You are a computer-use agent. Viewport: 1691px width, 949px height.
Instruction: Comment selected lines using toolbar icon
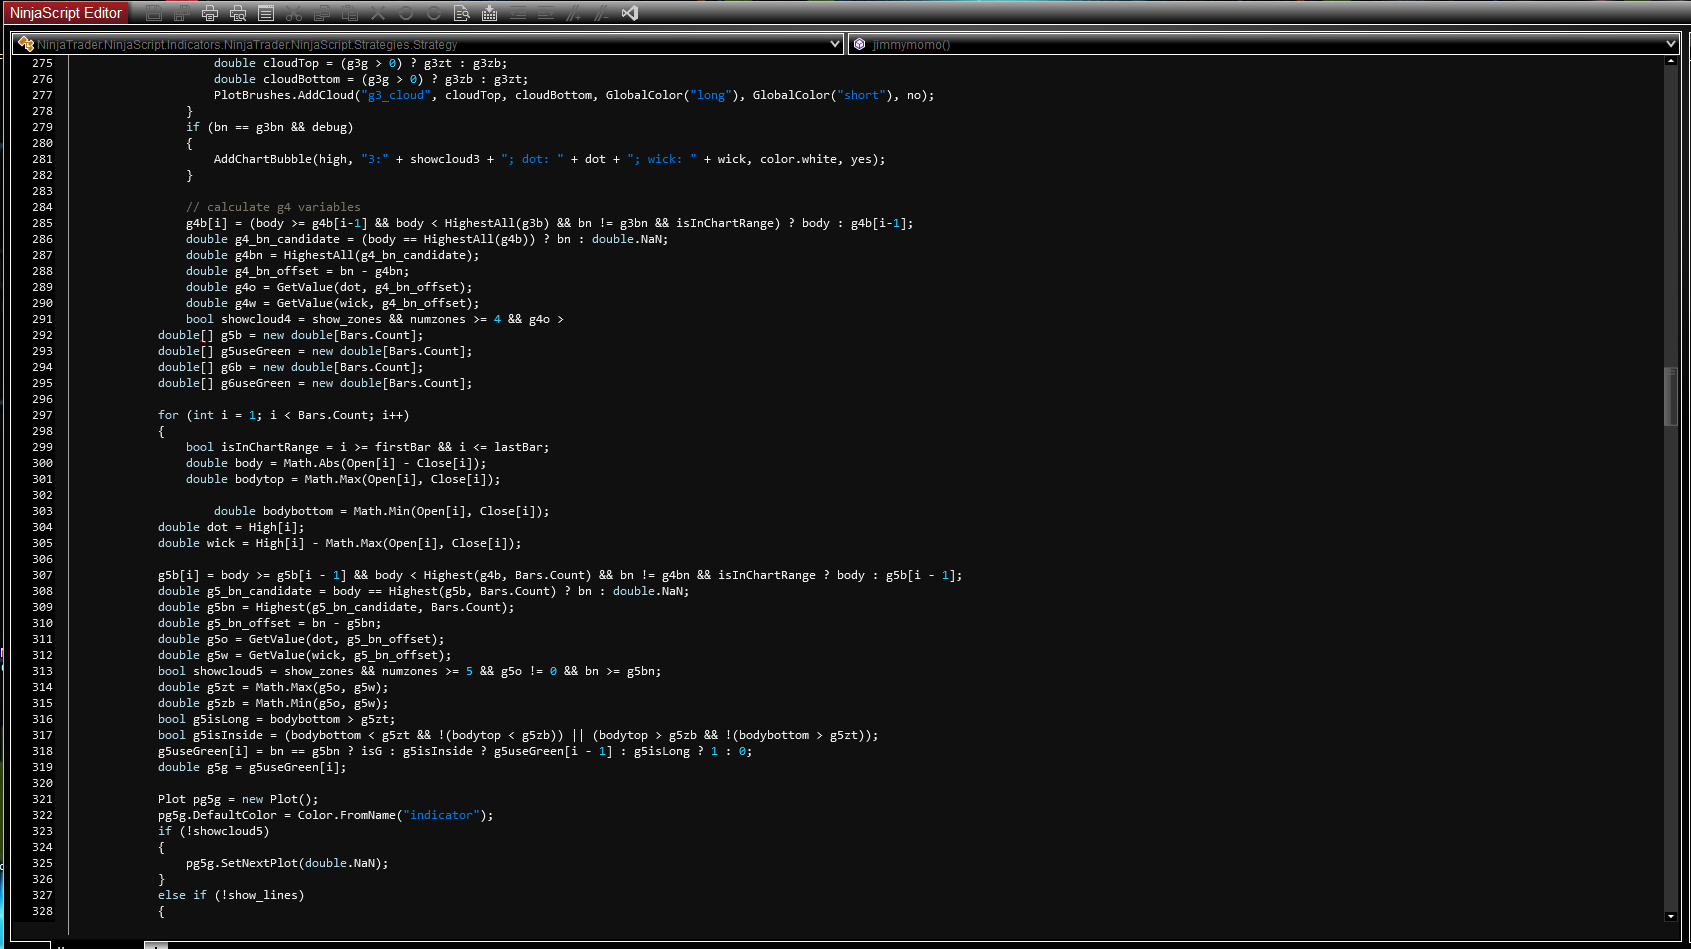[x=574, y=13]
